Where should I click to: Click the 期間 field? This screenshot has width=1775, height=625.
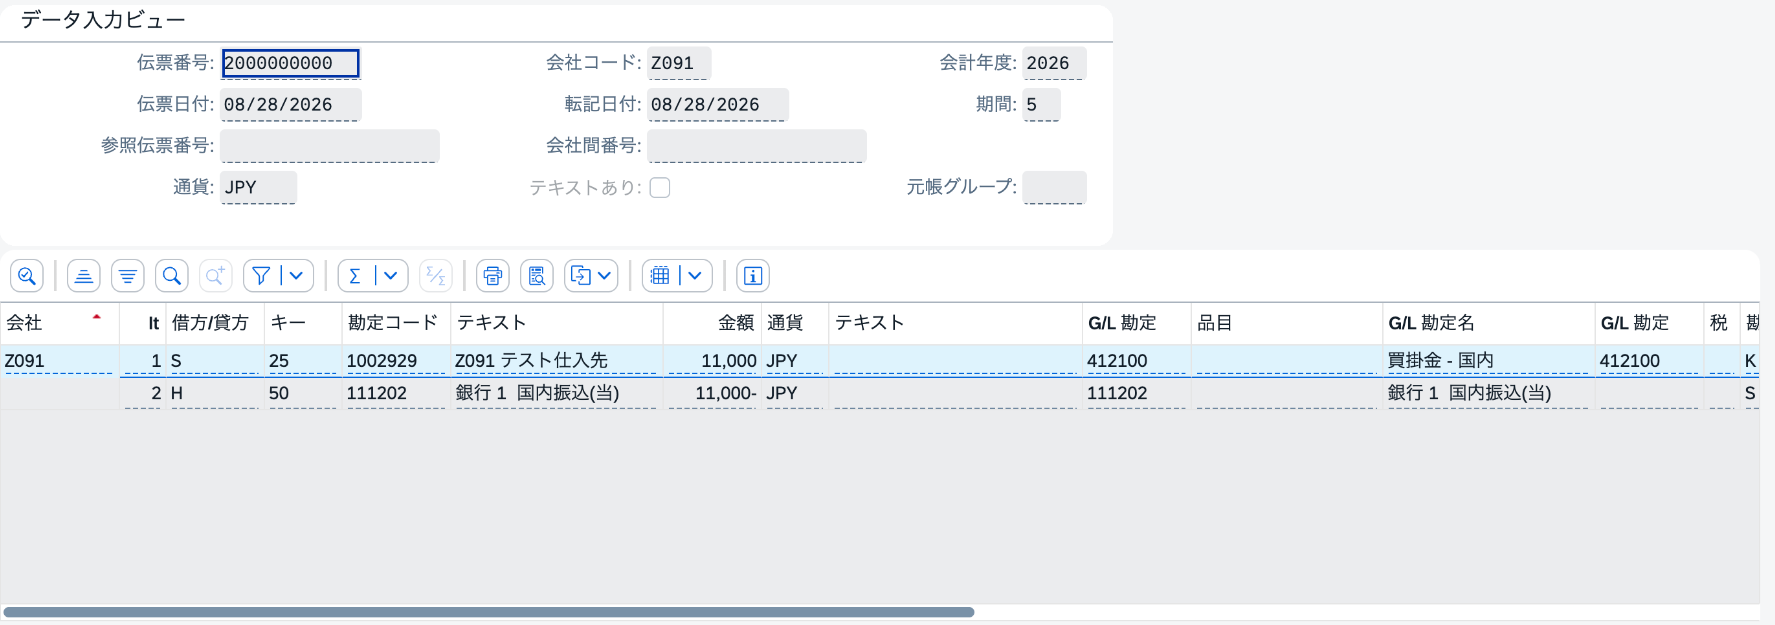(1041, 105)
